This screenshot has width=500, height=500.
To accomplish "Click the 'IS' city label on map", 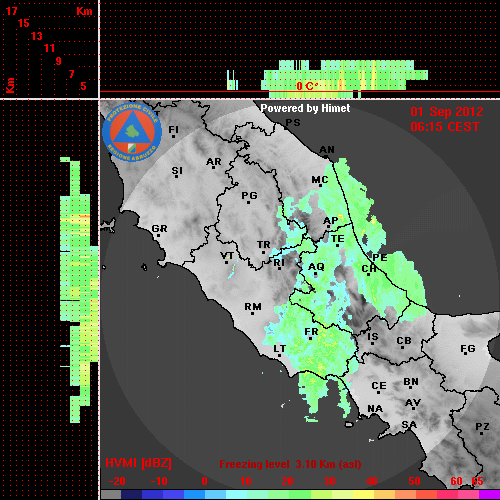I will [373, 337].
